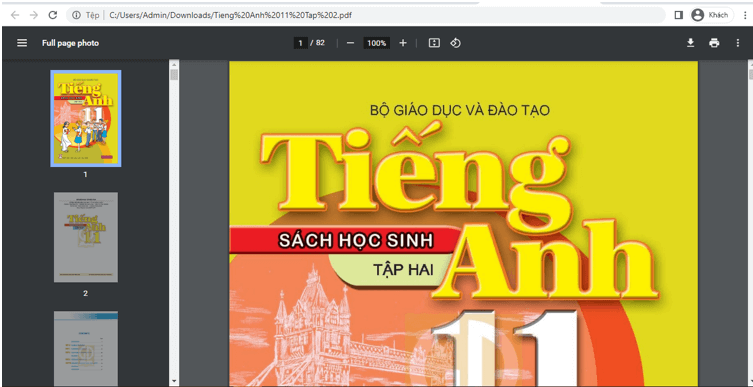Select page 3 thumbnail
Screen dimensions: 753x387
[86, 349]
